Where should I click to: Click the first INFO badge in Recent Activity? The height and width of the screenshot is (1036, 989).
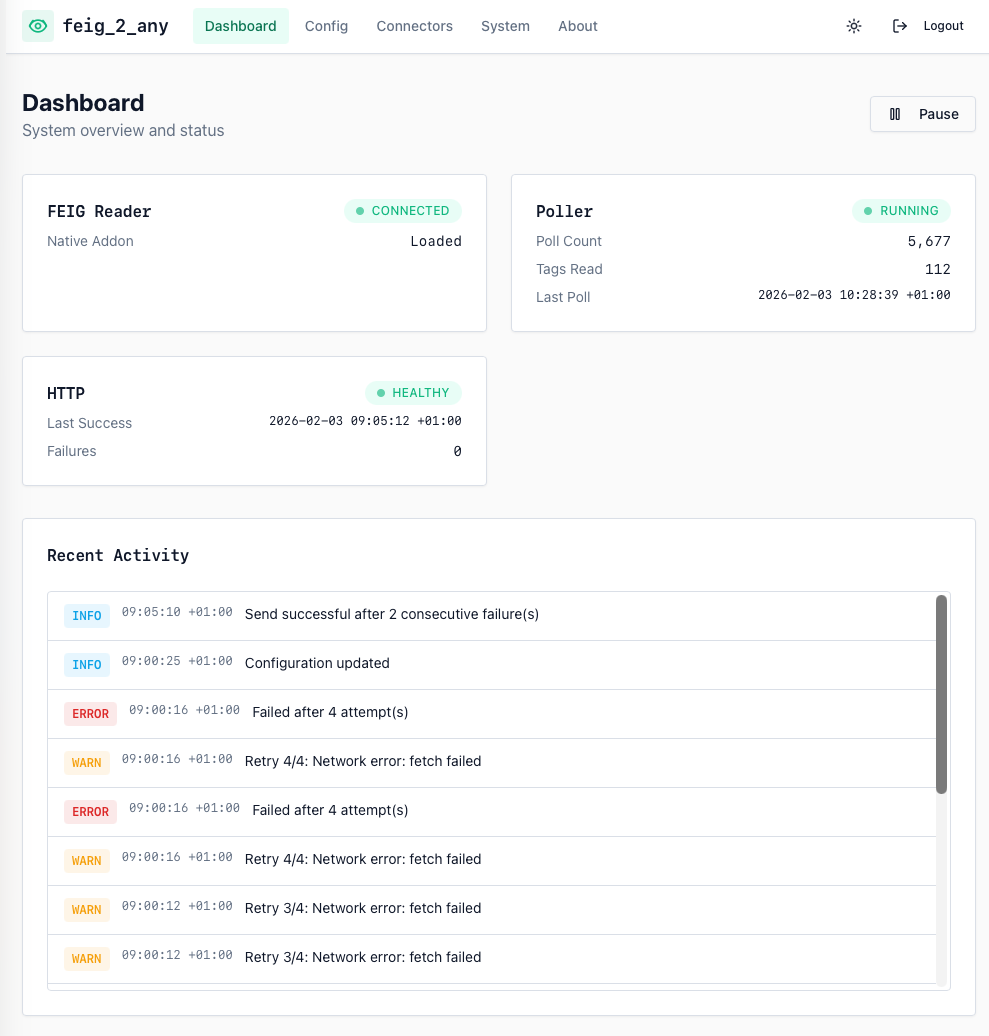click(86, 615)
